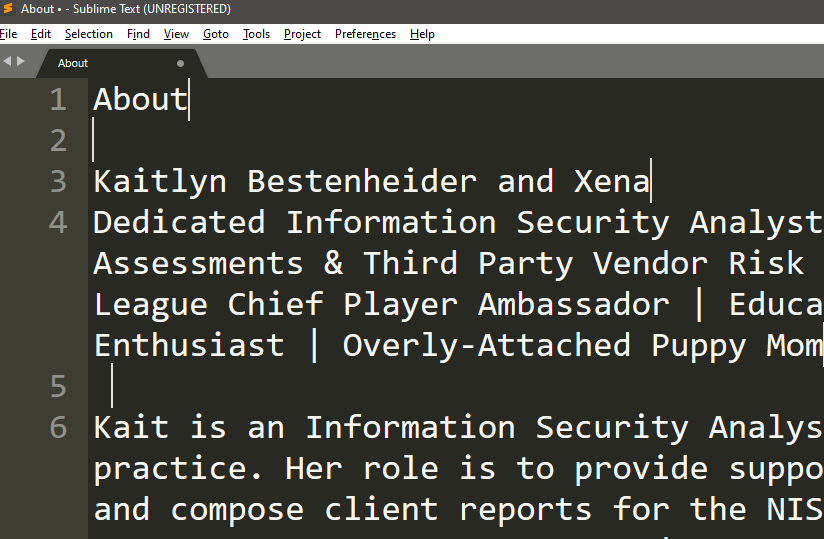This screenshot has height=539, width=824.
Task: Place cursor on empty line 2
Action: pyautogui.click(x=300, y=141)
